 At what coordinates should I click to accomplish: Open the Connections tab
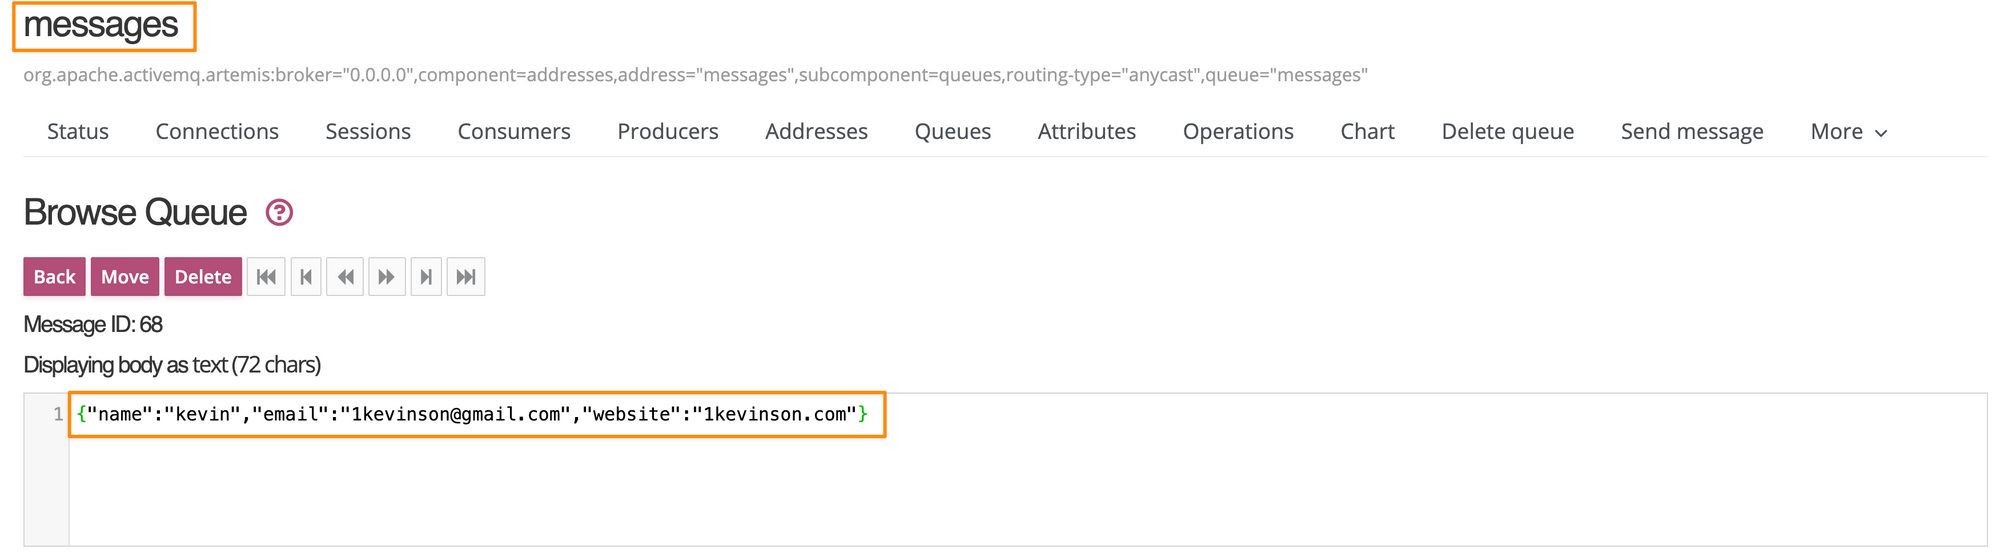tap(217, 132)
